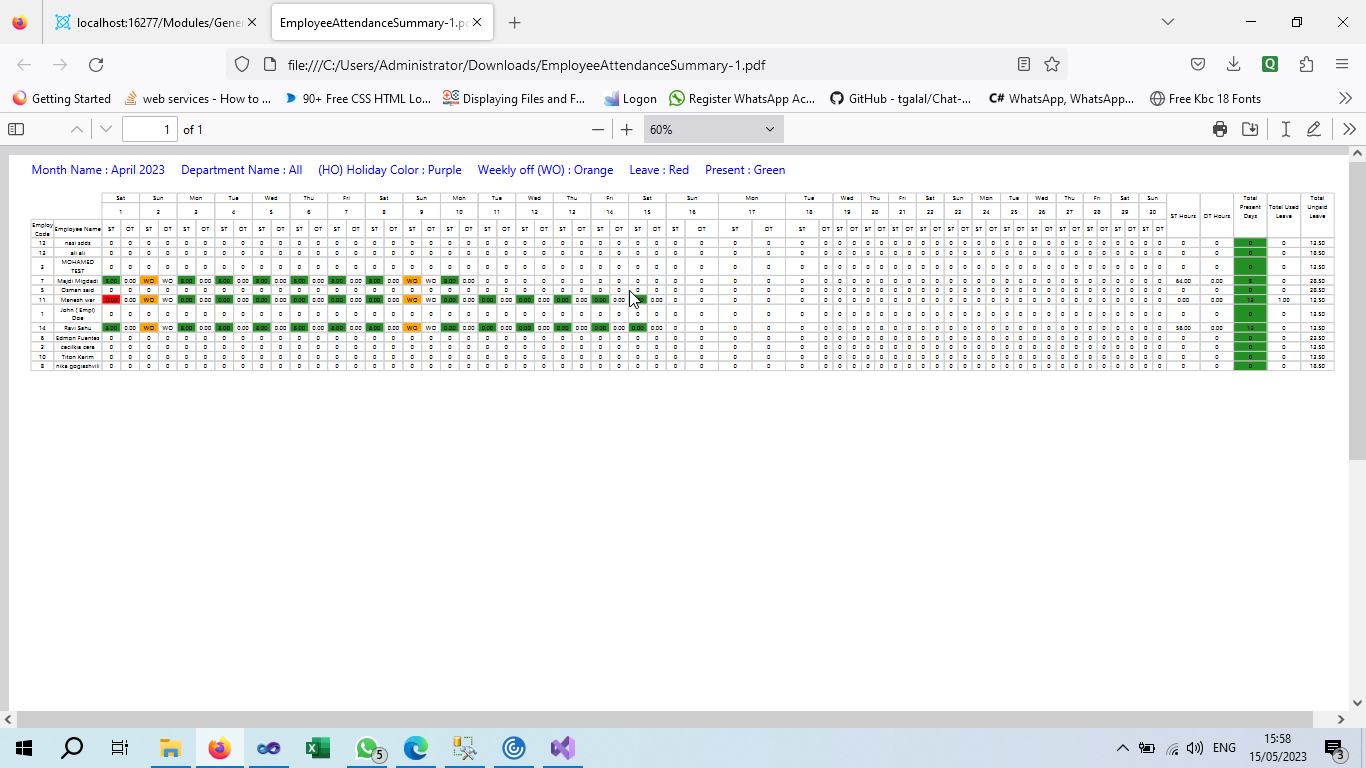This screenshot has width=1366, height=768.
Task: Go to next page arrow
Action: click(x=106, y=129)
